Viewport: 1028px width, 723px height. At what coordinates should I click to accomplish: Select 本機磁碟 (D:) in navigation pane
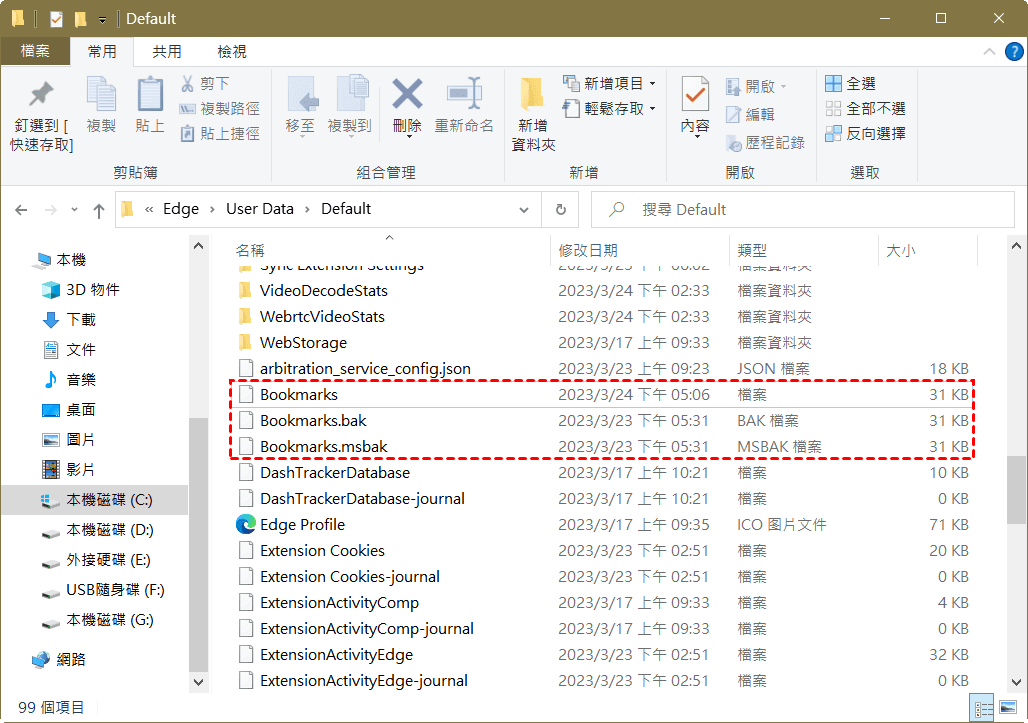coord(109,530)
